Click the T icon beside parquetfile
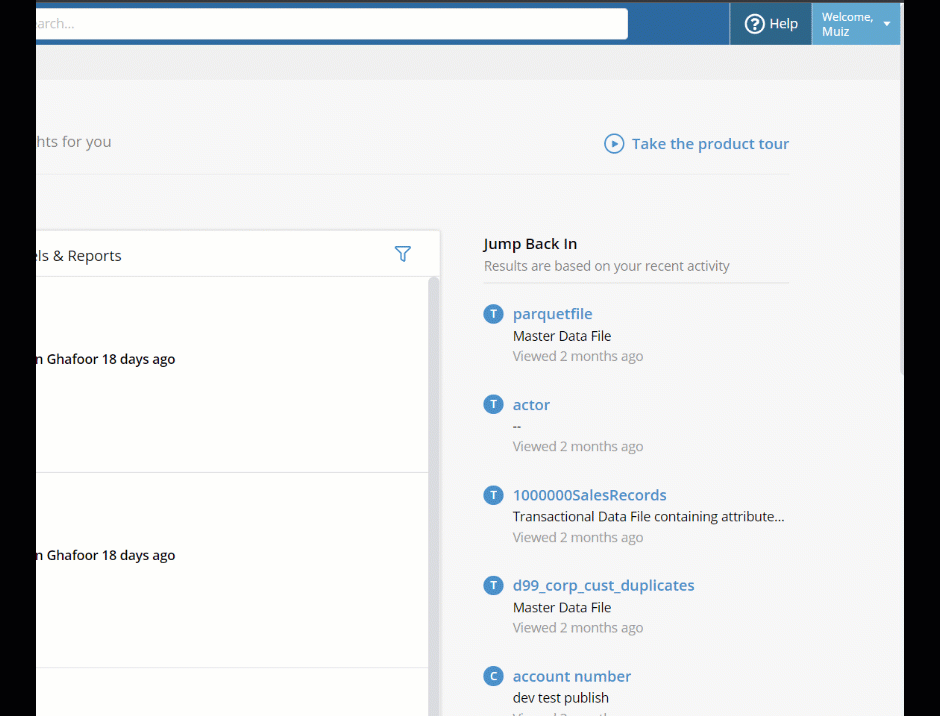Image resolution: width=940 pixels, height=716 pixels. coord(493,314)
